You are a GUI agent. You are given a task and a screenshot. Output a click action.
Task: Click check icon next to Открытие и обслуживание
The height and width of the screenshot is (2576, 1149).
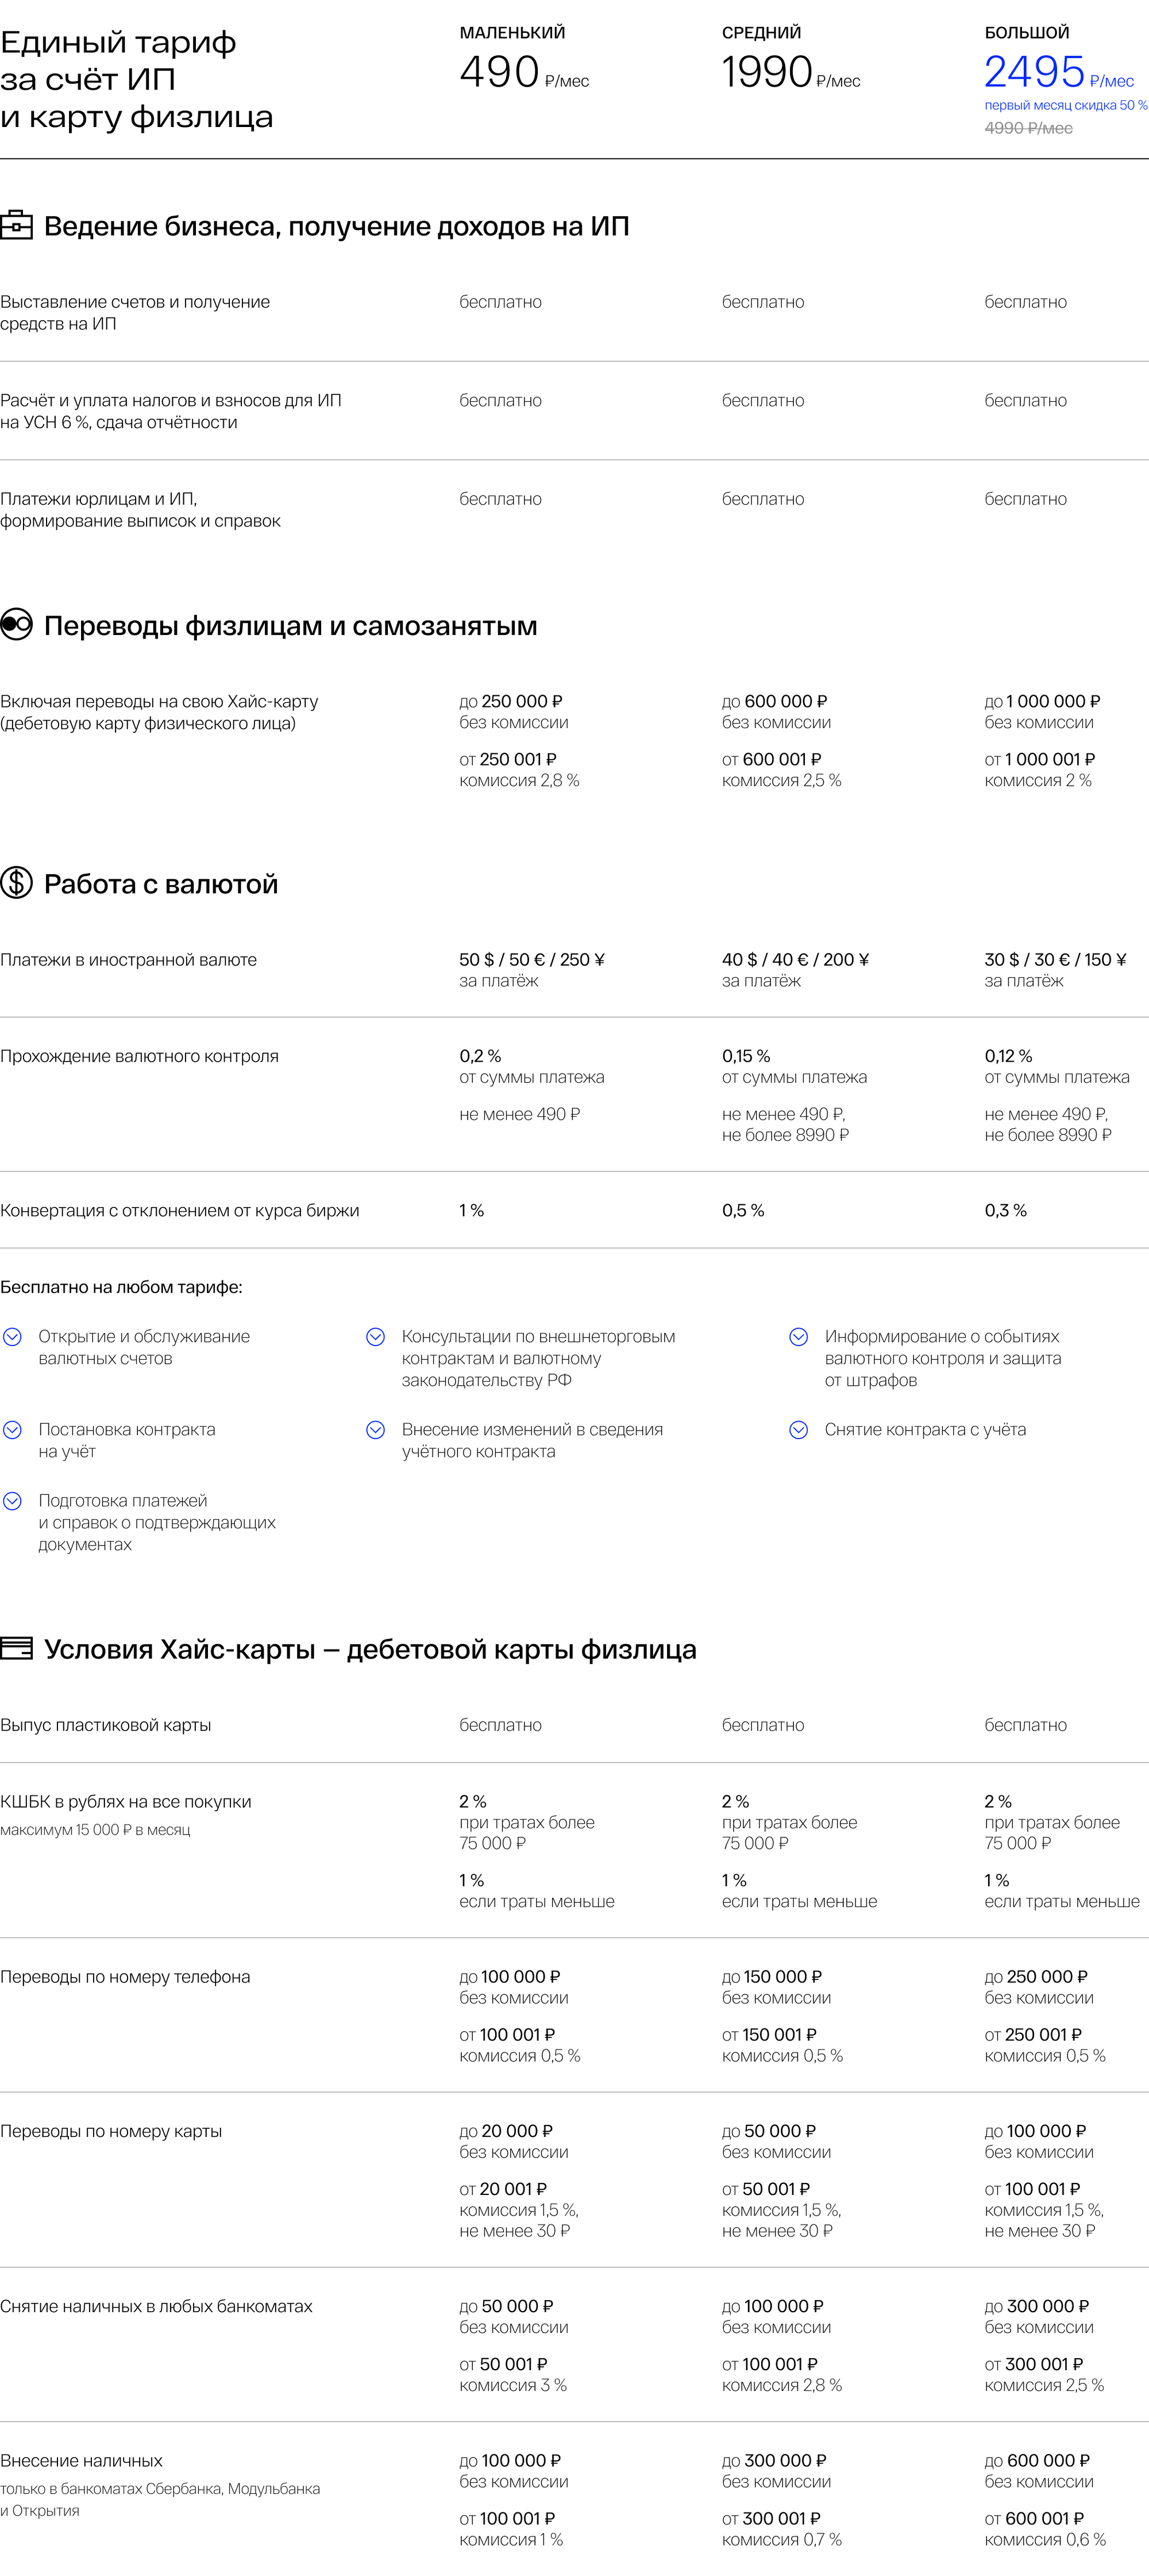point(13,1337)
